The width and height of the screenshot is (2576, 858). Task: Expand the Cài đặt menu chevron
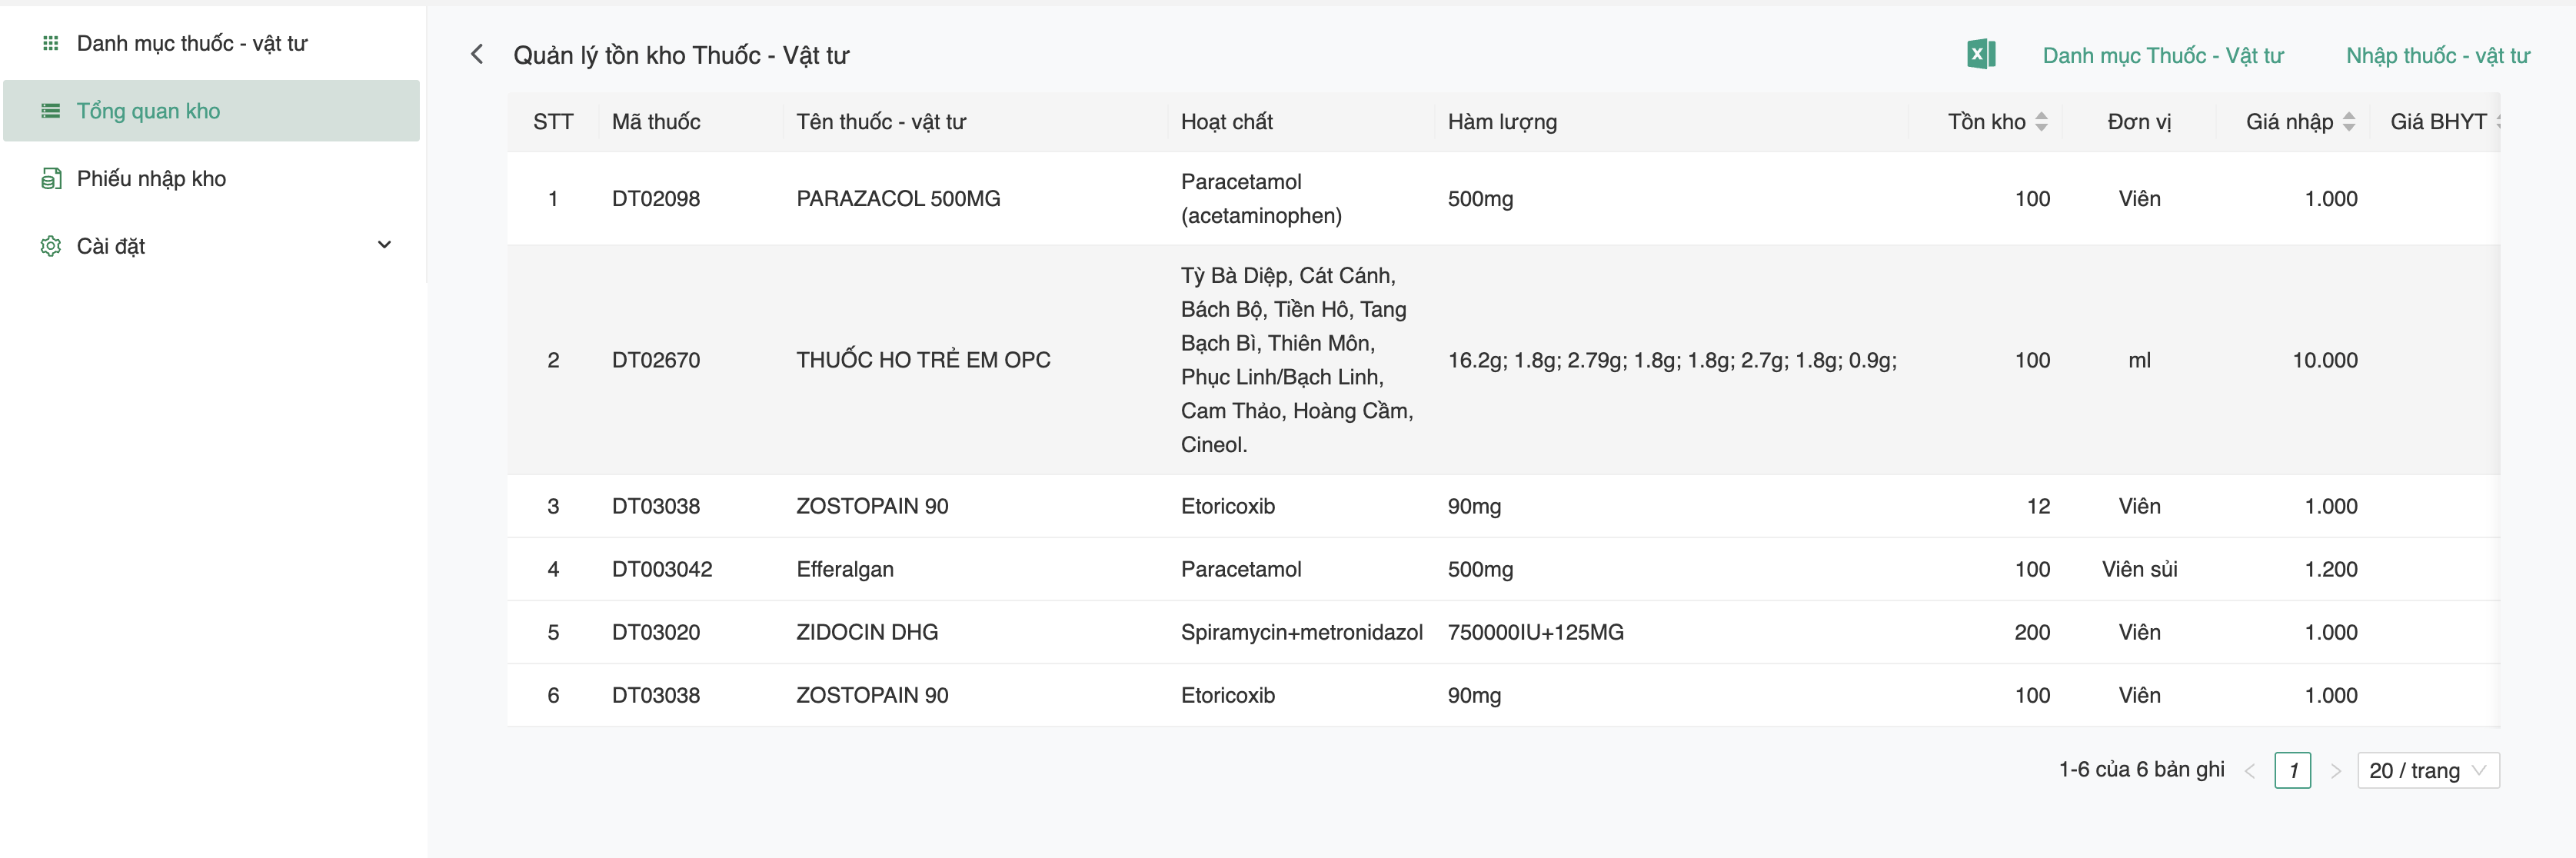pos(384,245)
